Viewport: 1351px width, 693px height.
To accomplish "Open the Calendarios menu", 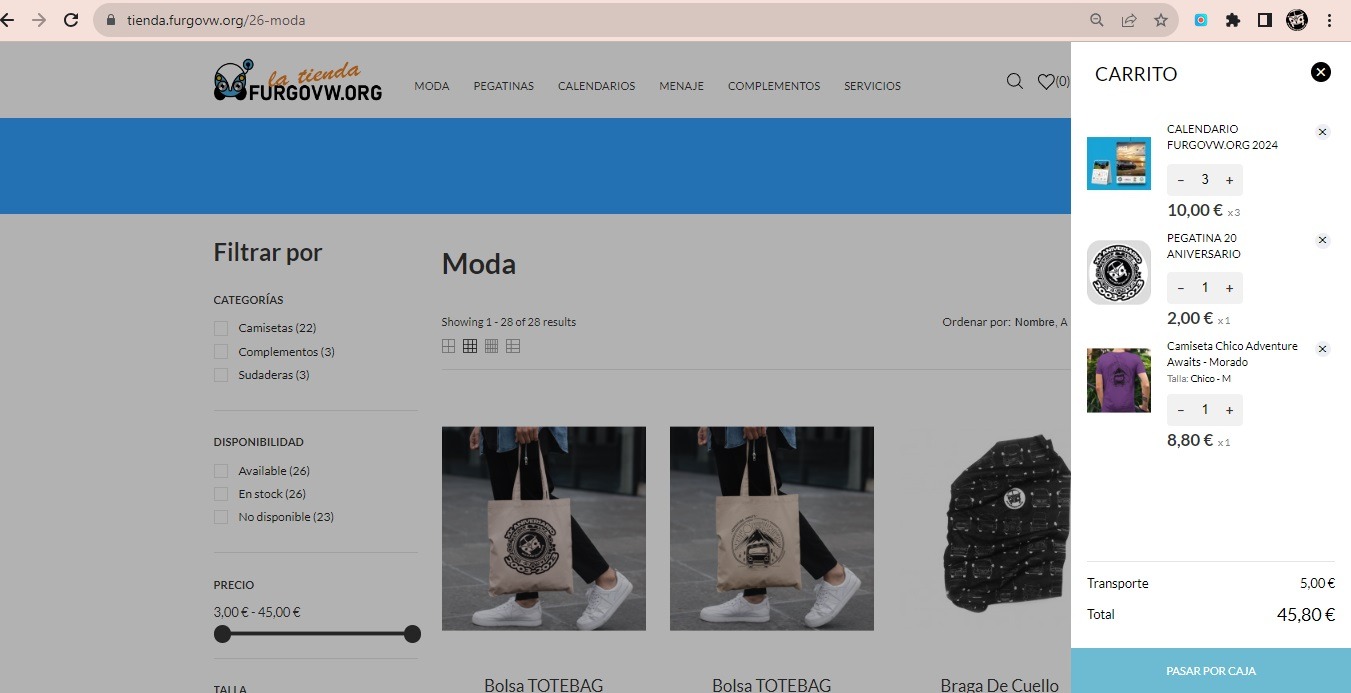I will click(597, 86).
